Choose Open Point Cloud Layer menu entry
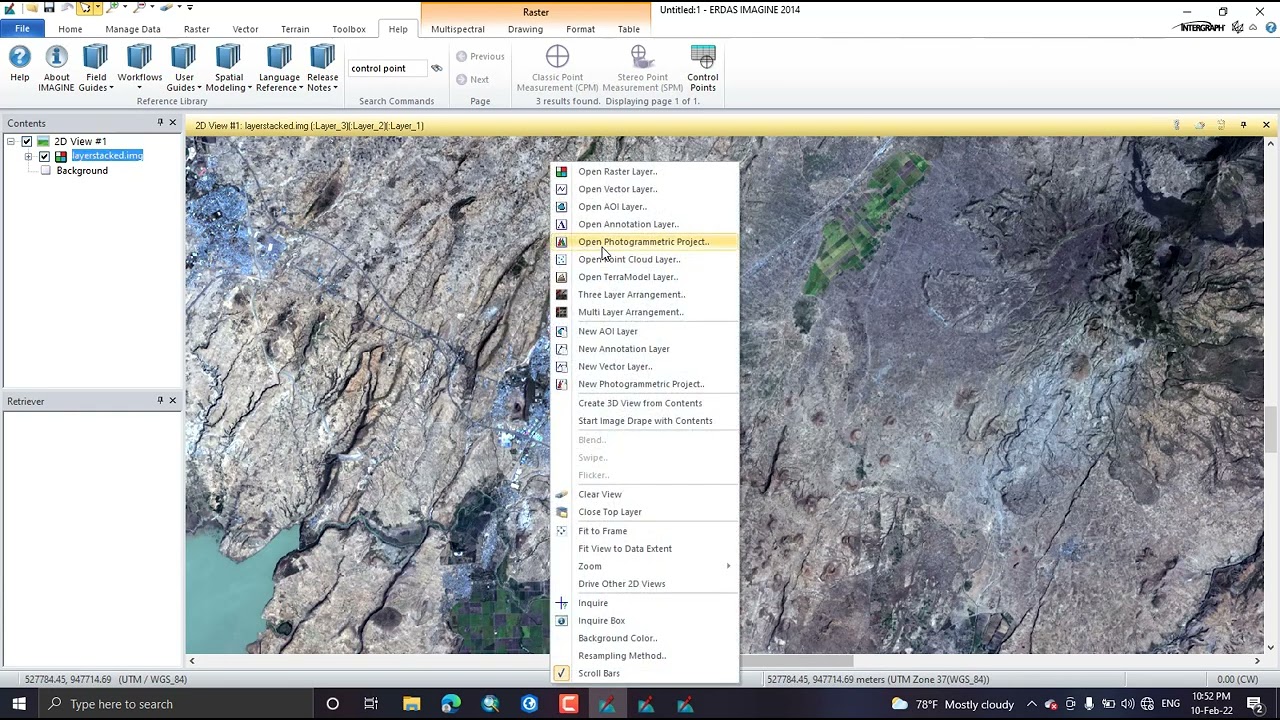 645,260
